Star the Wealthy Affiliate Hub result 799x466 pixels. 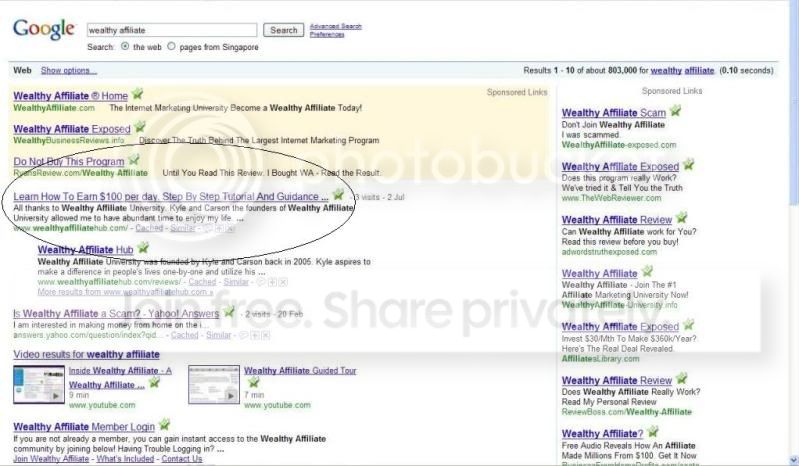pos(143,248)
